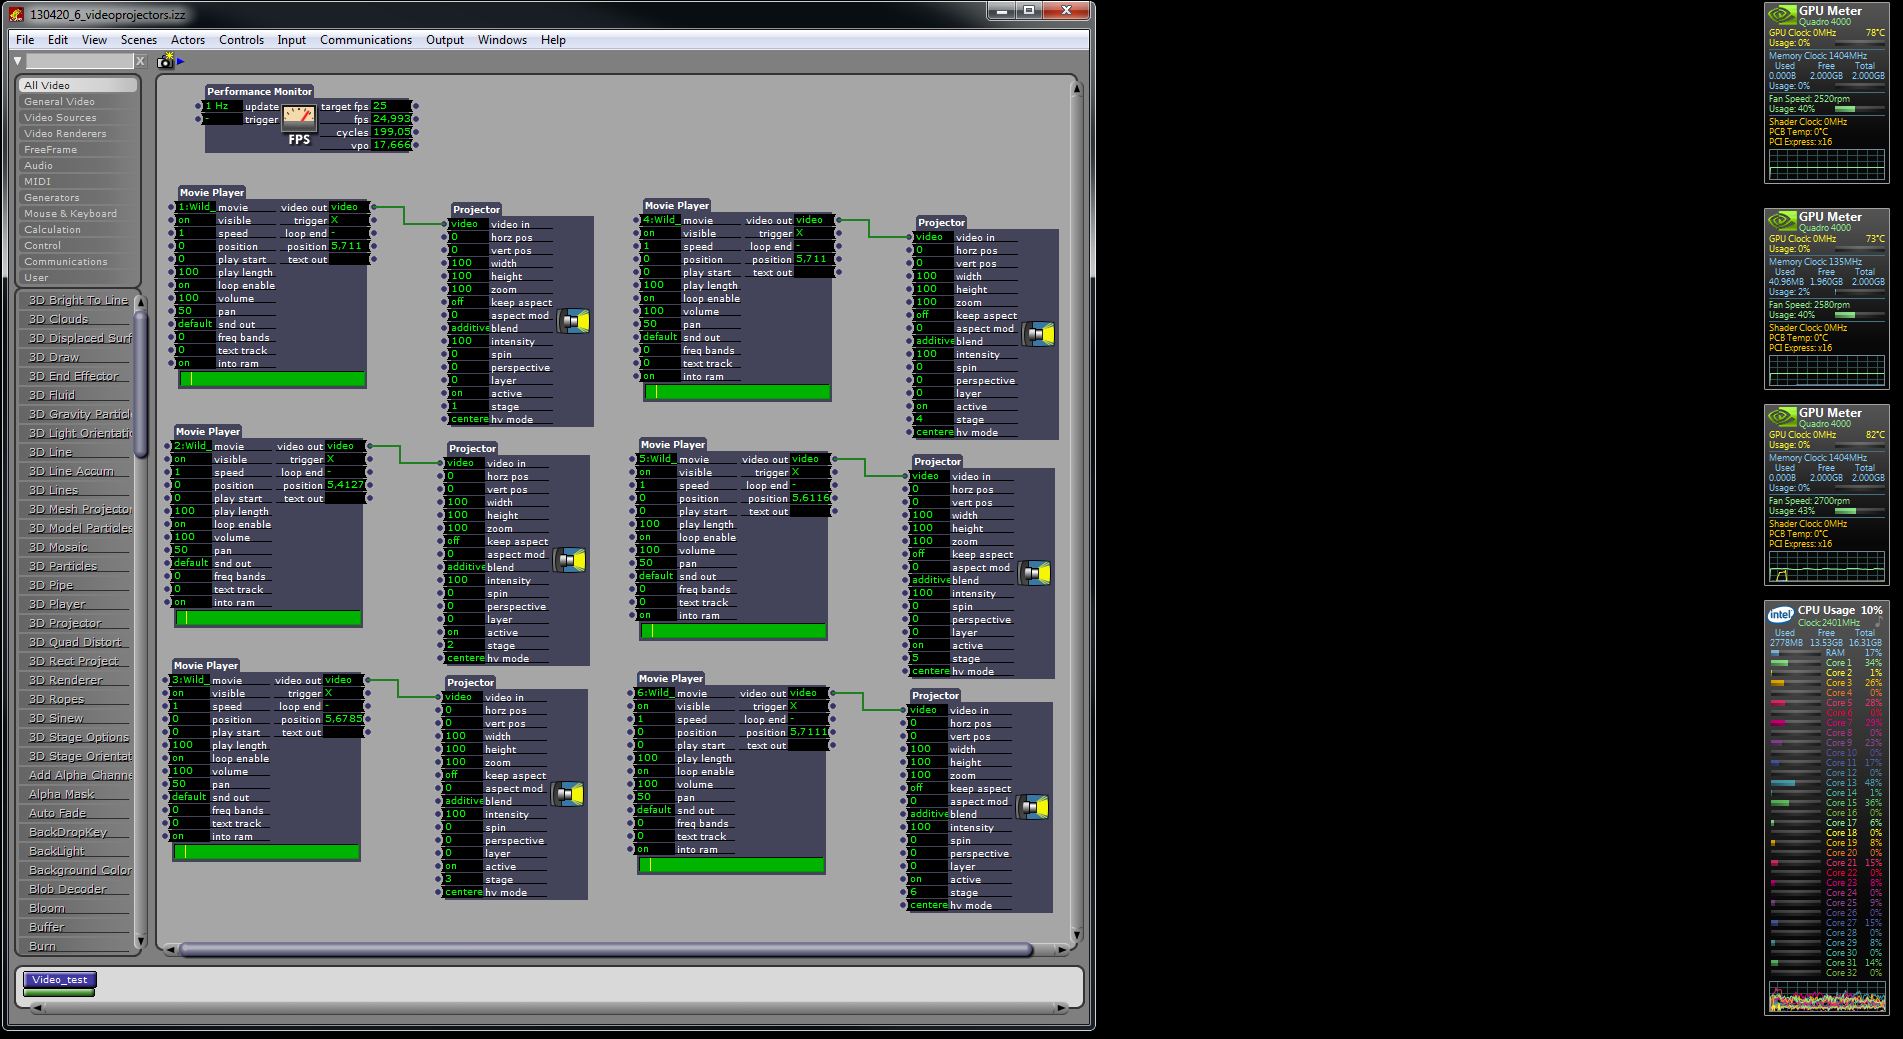Click NVIDIA logo on GPU Meter showing 82°C

click(1782, 417)
